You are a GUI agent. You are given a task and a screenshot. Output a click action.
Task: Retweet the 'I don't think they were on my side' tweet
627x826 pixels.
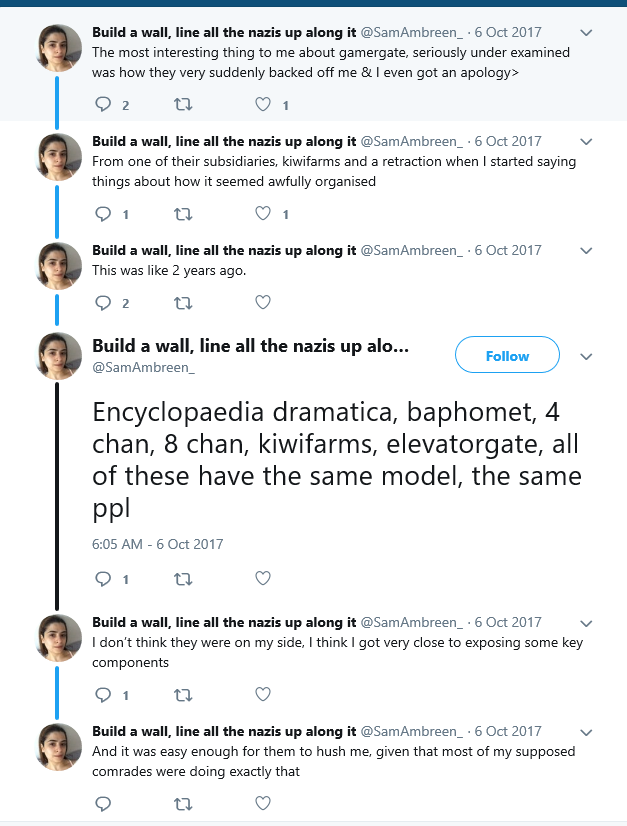click(x=183, y=695)
